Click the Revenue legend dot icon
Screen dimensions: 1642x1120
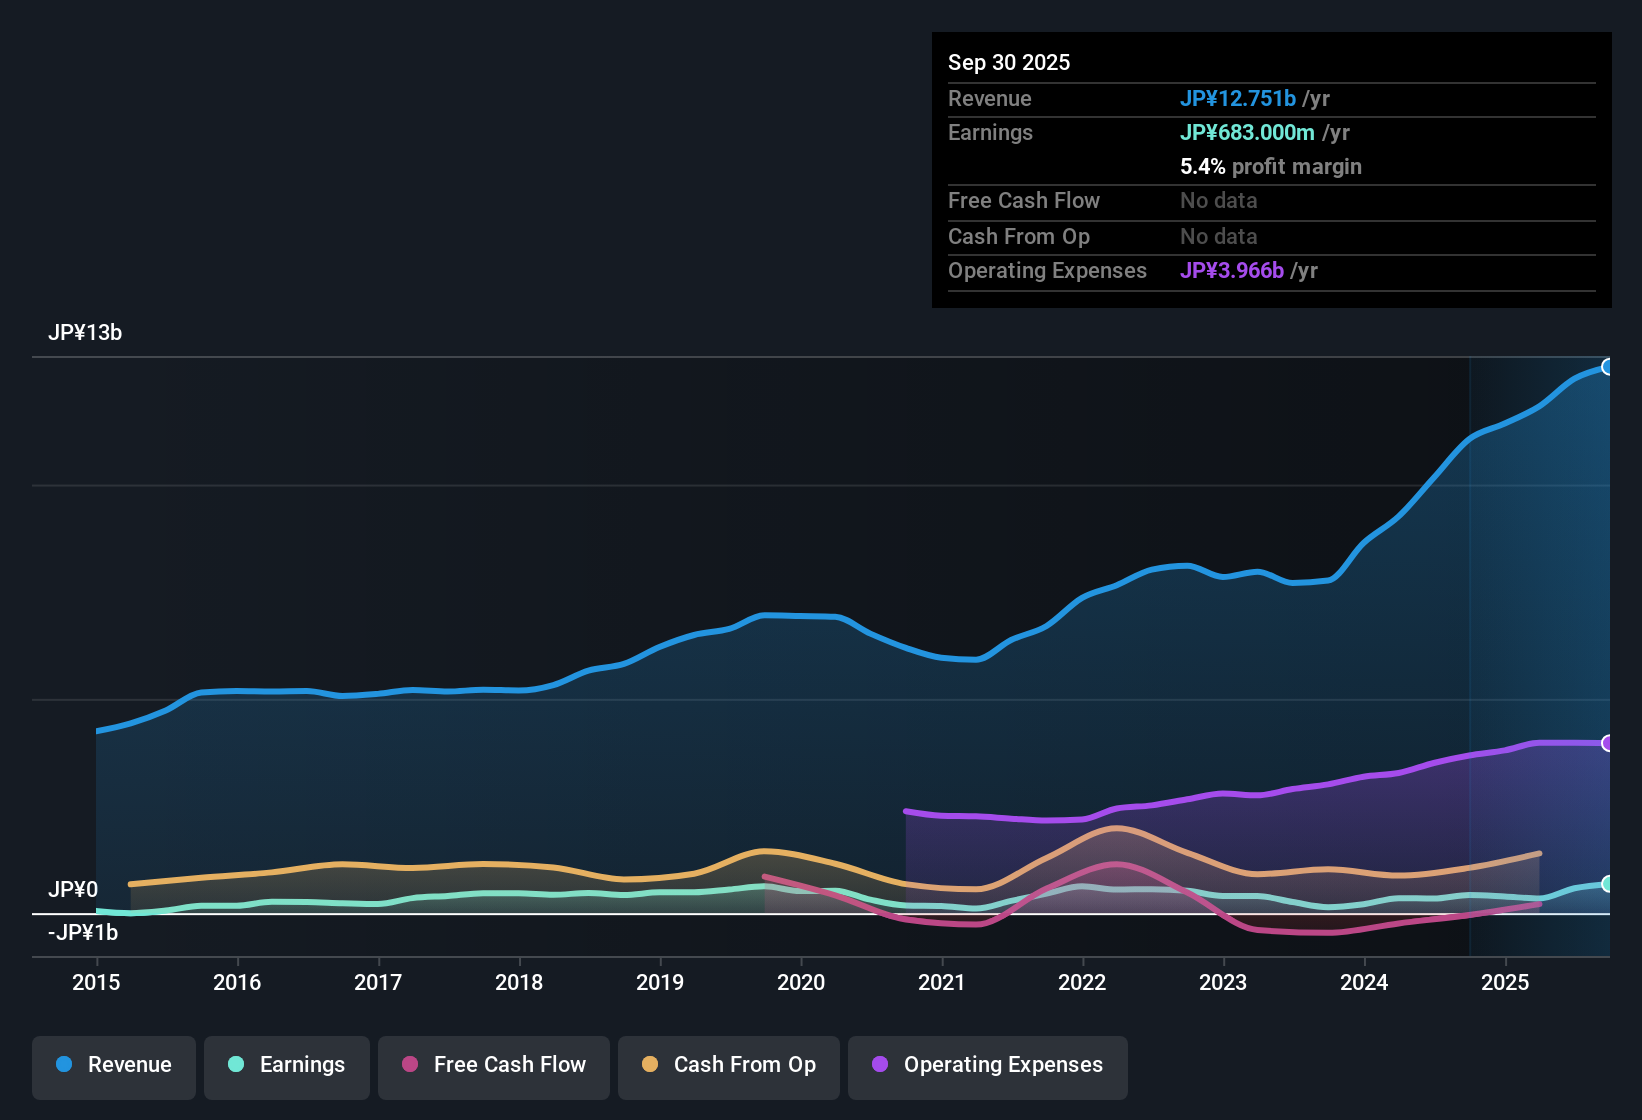(63, 1065)
